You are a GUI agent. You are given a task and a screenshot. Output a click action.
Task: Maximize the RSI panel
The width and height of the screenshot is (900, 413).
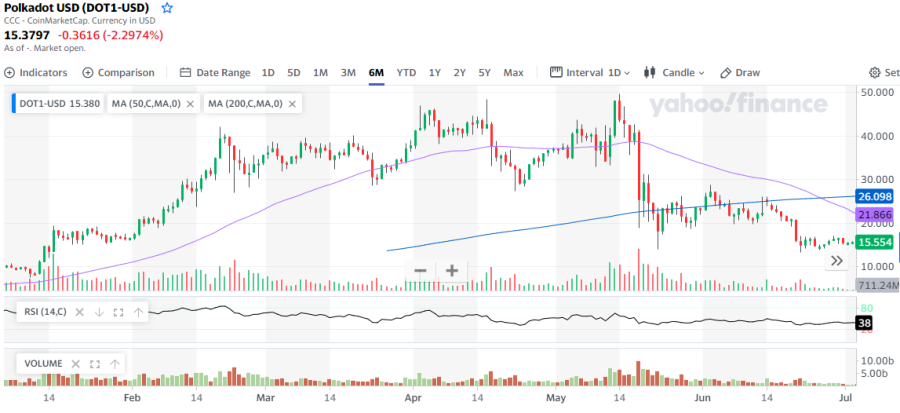pyautogui.click(x=118, y=312)
